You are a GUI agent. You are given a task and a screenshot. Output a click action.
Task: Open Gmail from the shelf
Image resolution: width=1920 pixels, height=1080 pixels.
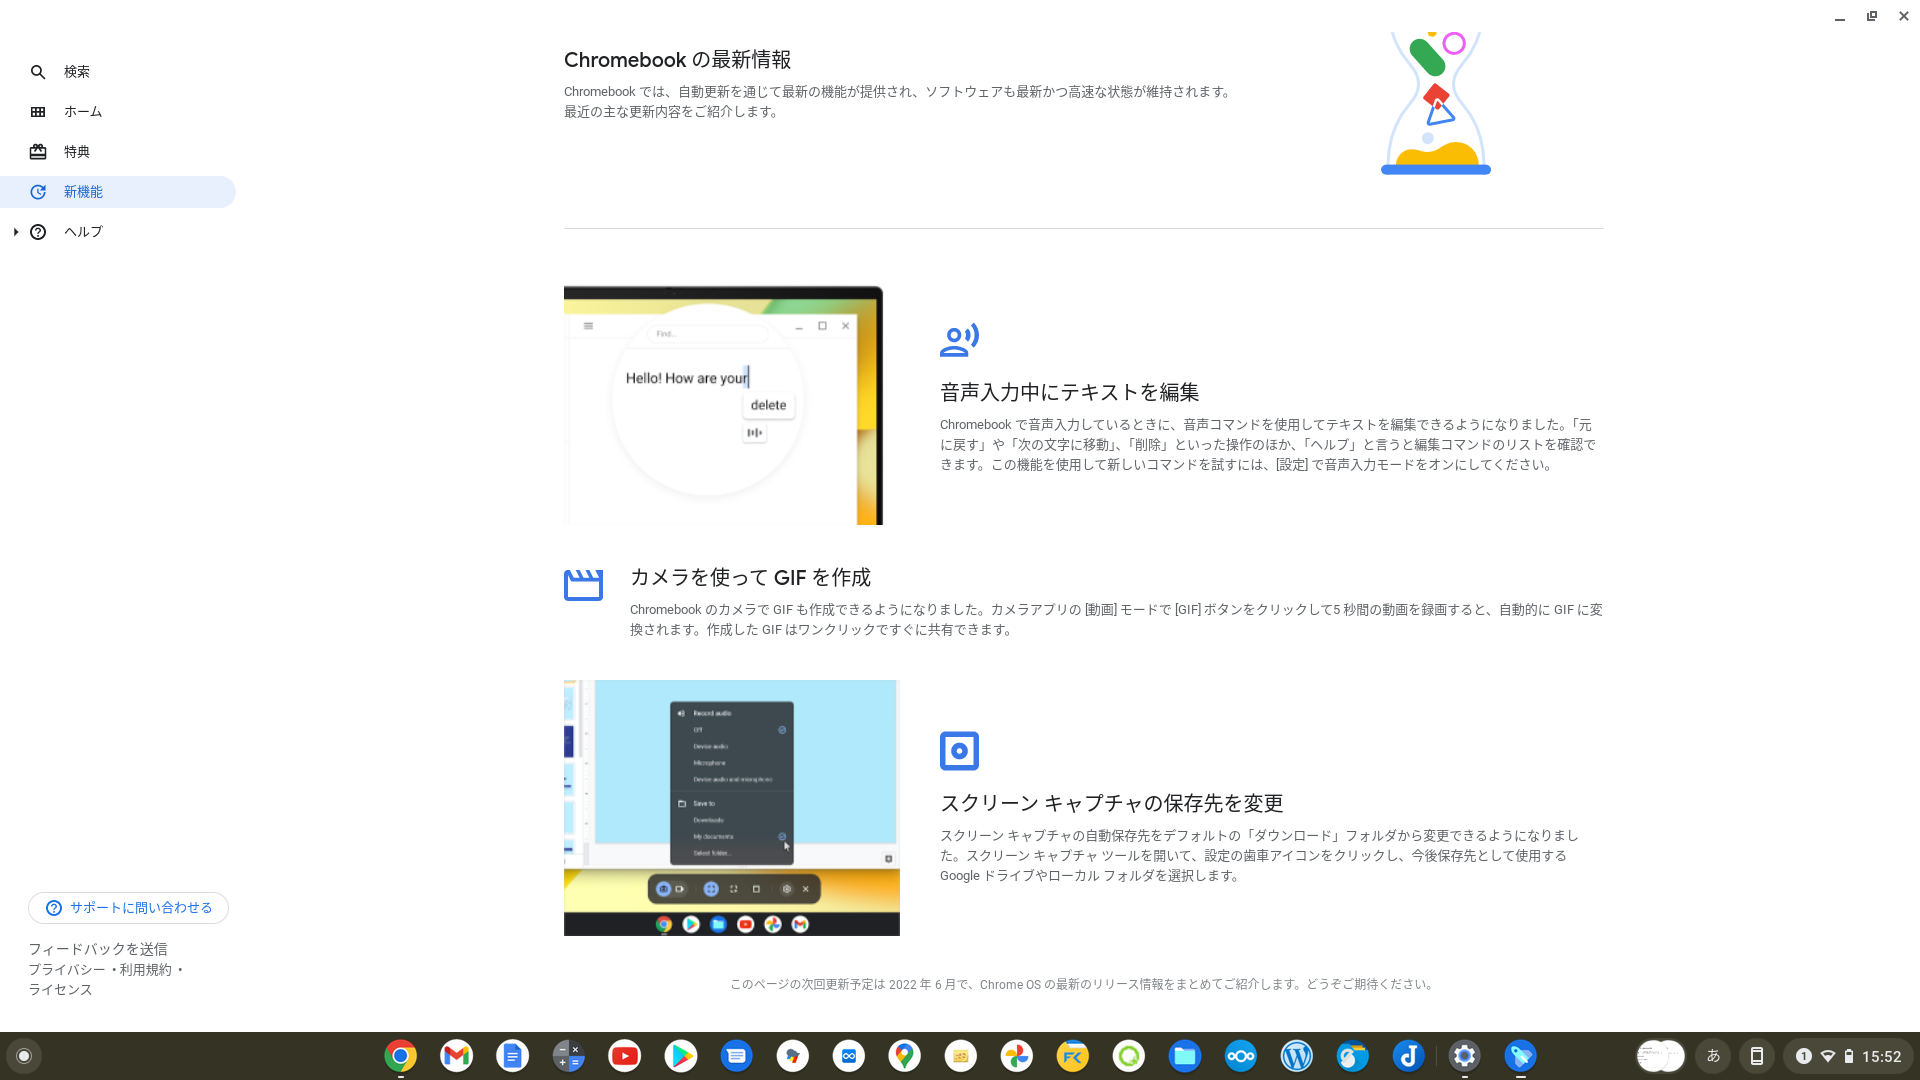(x=457, y=1056)
